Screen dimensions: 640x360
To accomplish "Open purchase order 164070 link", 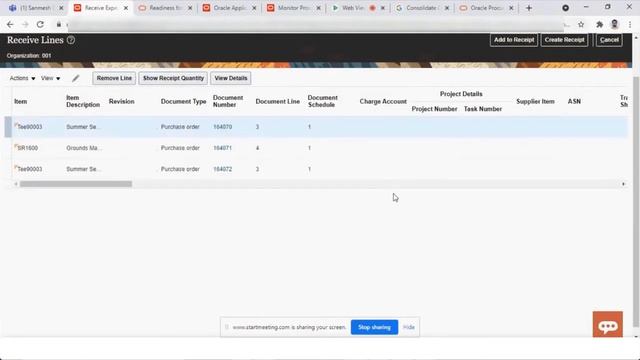I will [222, 127].
